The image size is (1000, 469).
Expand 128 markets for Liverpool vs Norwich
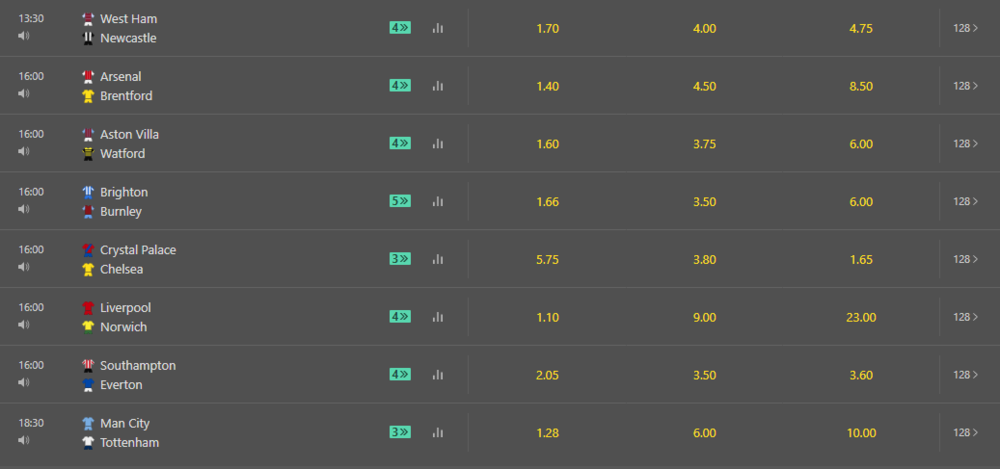click(966, 316)
